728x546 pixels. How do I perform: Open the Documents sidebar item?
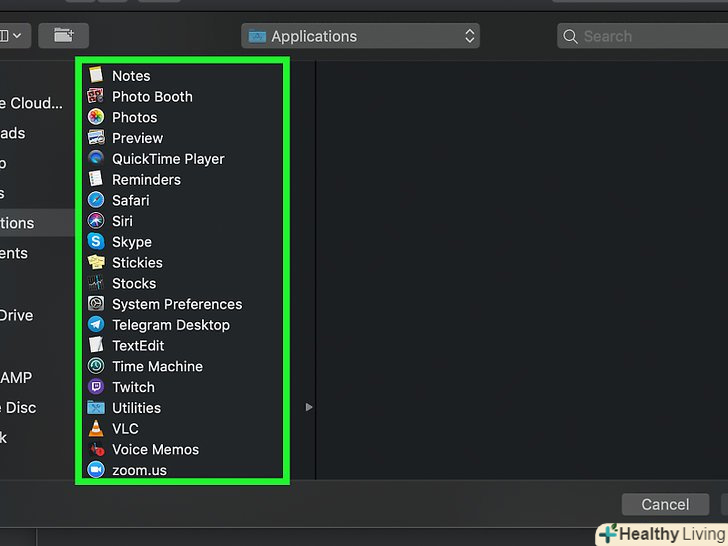[x=14, y=253]
